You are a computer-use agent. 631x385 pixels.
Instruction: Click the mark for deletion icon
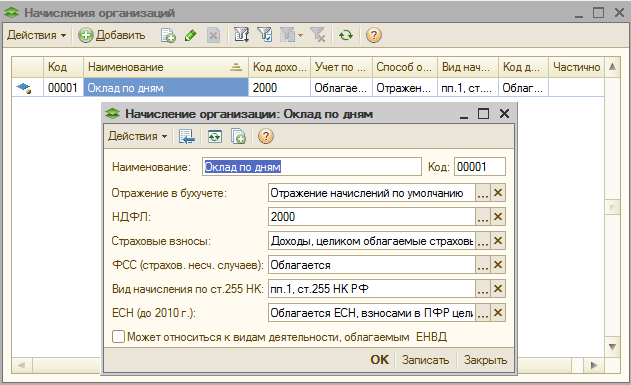point(213,35)
